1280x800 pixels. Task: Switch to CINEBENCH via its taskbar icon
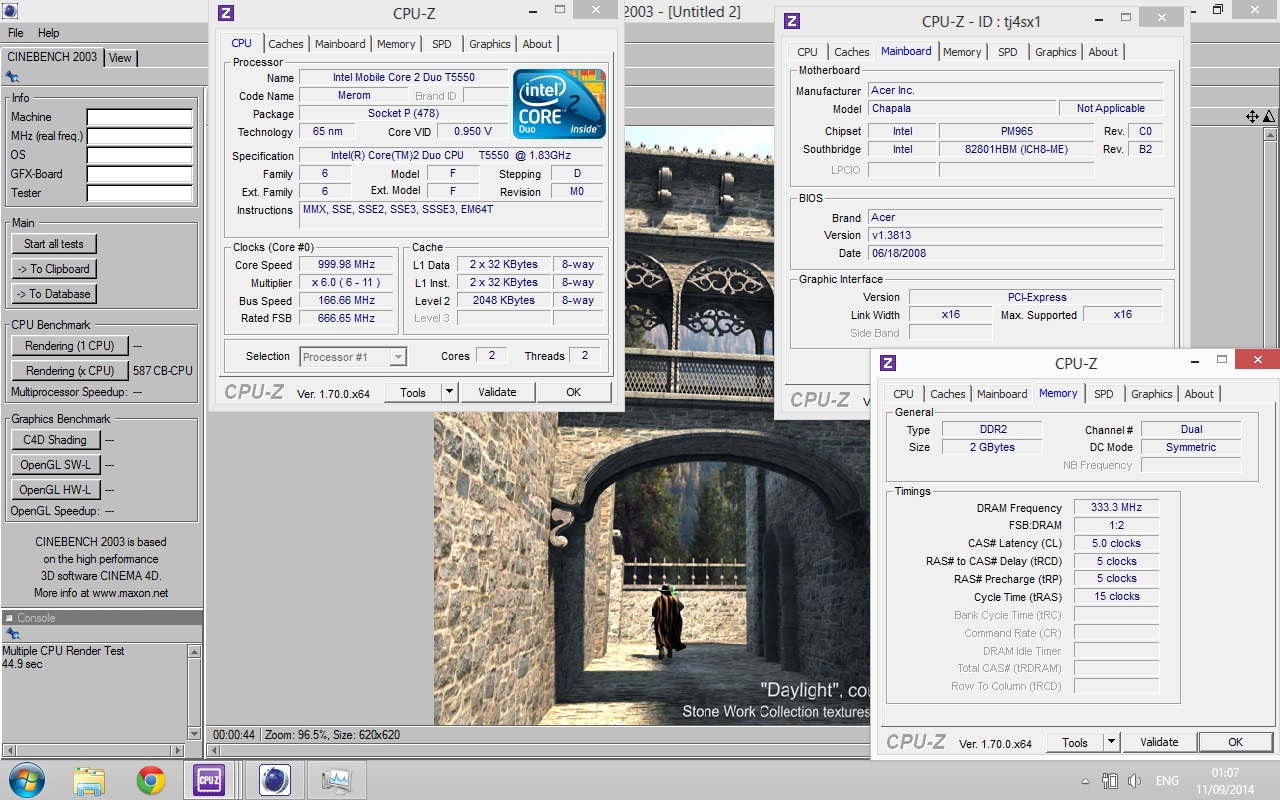[275, 780]
